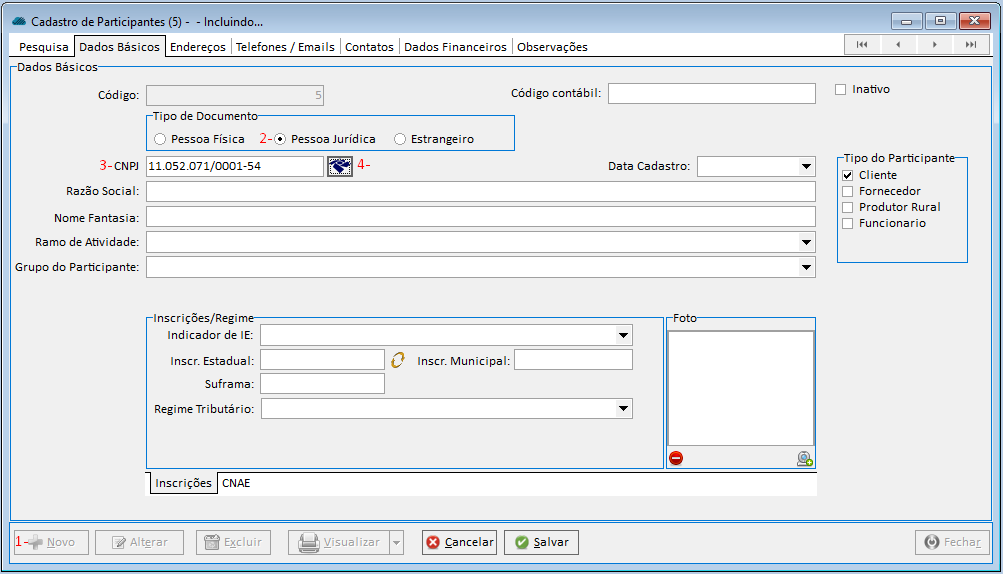This screenshot has width=1003, height=574.
Task: Open the Dados Financeiros tab
Action: coord(455,47)
